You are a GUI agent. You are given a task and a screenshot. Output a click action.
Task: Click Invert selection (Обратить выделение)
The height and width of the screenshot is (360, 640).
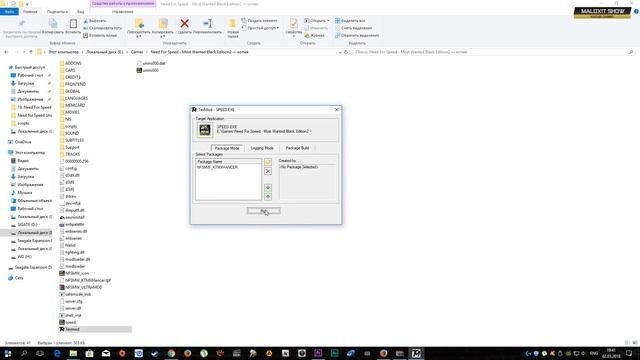(x=357, y=36)
